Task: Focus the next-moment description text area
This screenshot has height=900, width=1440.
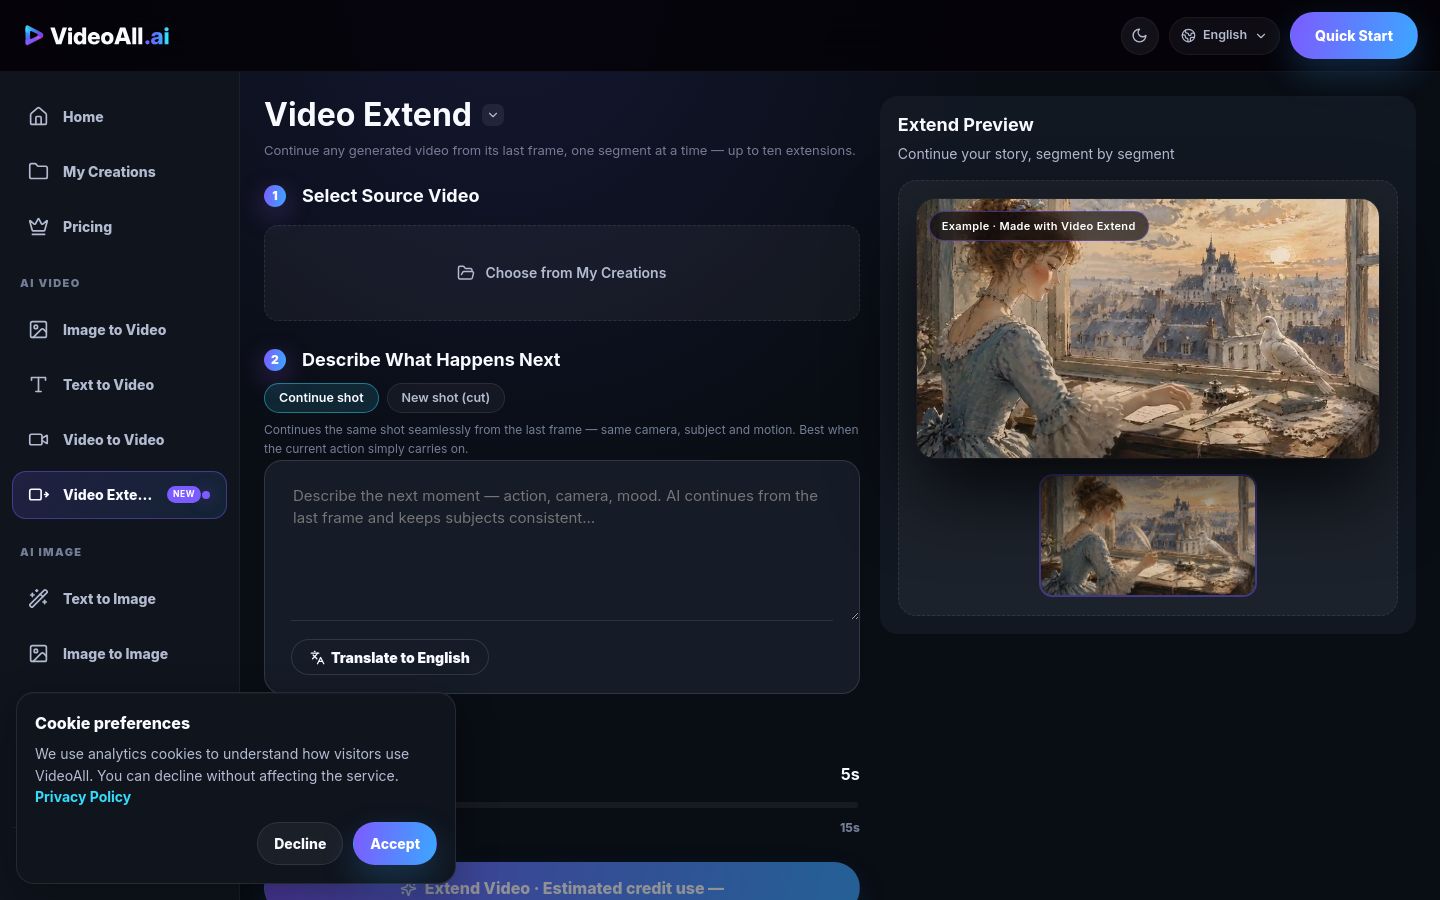Action: coord(562,541)
